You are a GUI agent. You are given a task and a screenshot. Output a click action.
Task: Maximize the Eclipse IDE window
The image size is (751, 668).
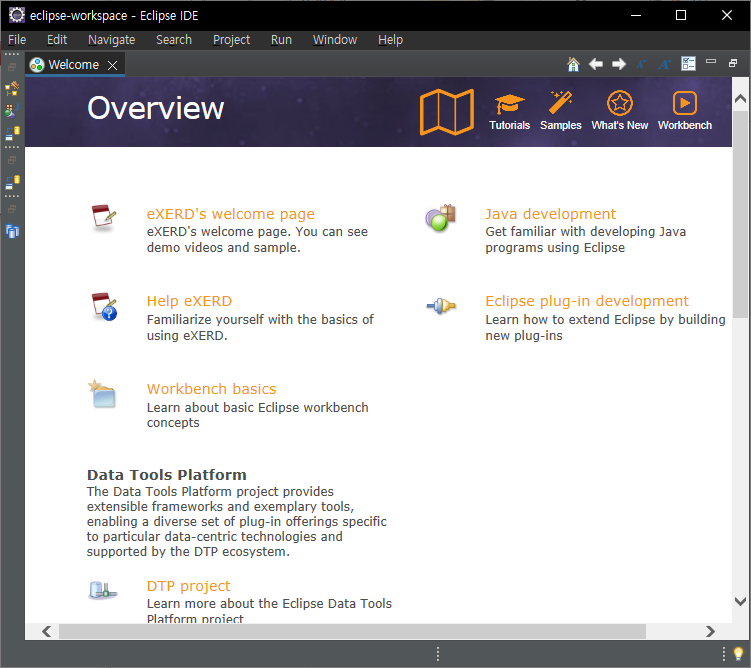point(681,15)
